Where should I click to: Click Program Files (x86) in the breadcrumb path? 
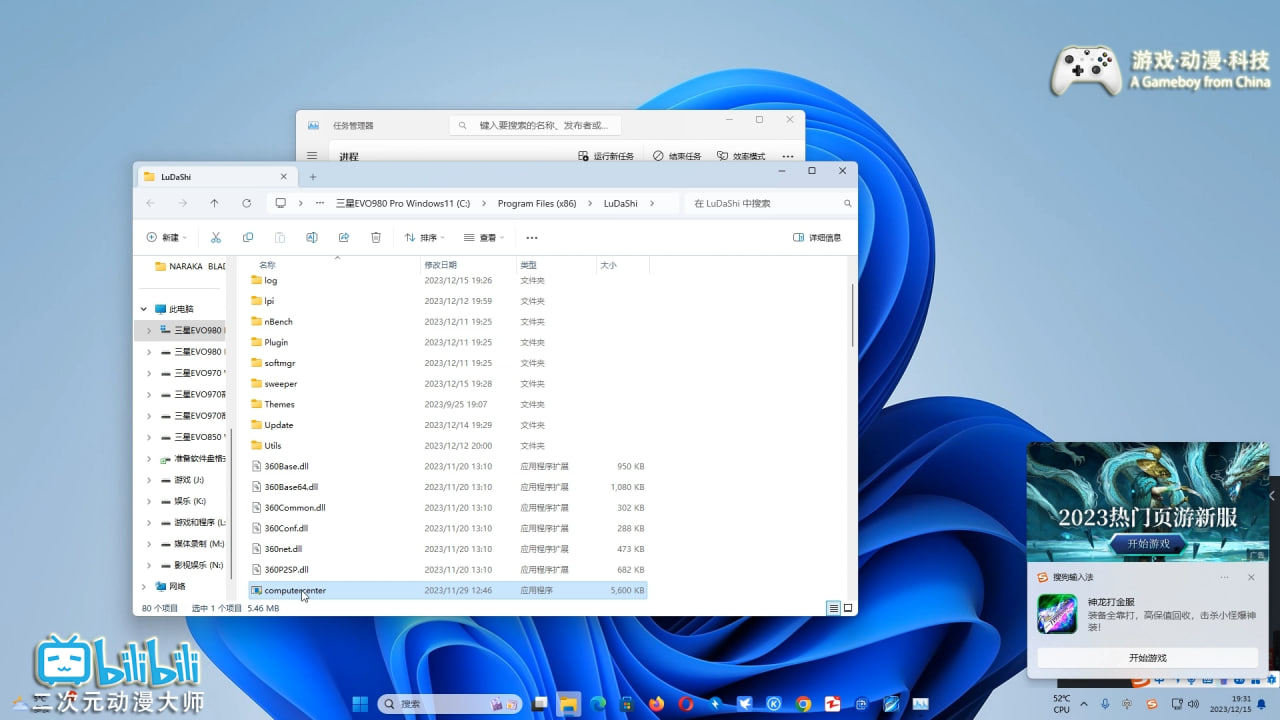pyautogui.click(x=538, y=203)
